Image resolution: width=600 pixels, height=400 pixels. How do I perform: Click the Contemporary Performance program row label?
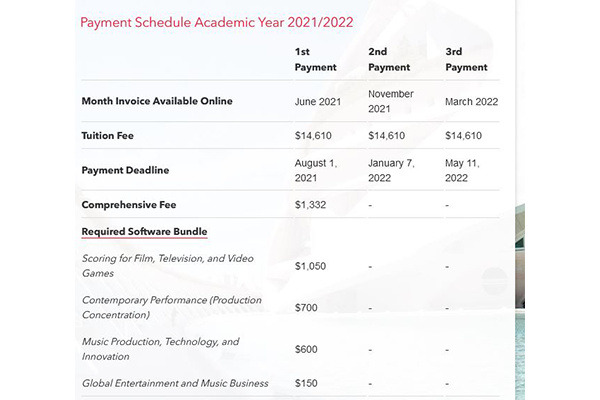point(162,308)
